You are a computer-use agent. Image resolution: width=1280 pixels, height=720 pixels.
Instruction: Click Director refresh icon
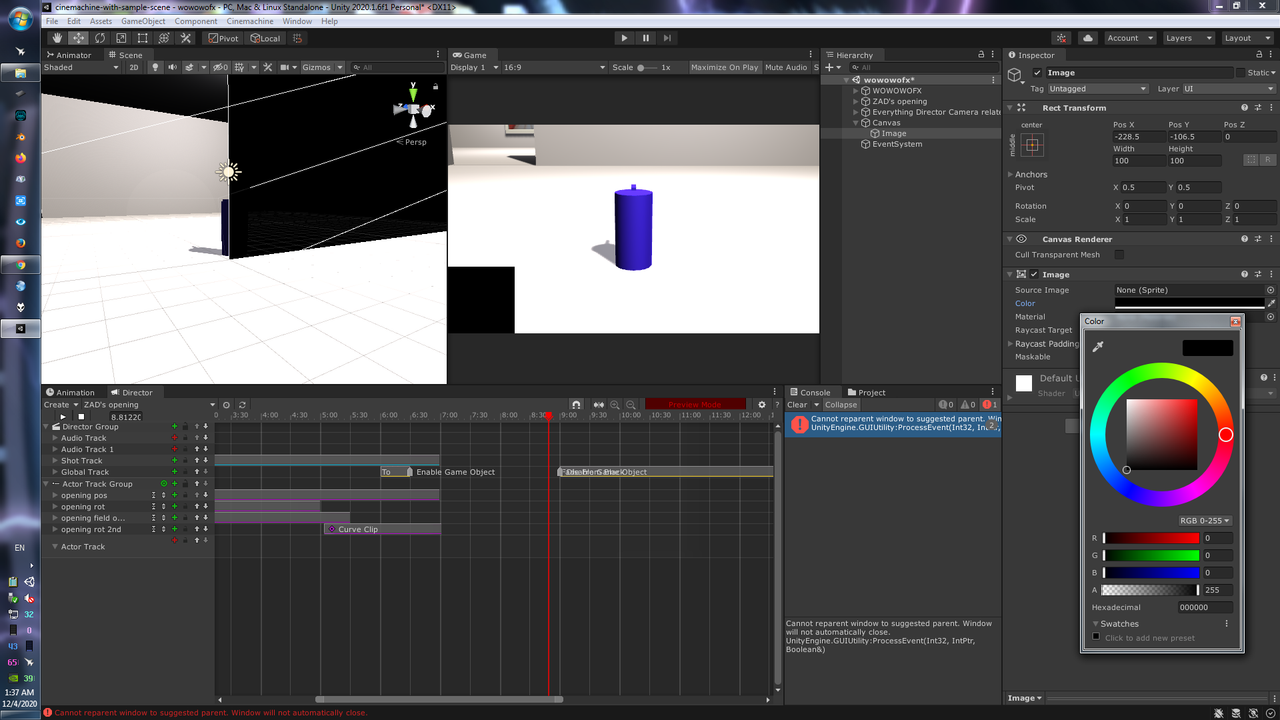click(242, 405)
